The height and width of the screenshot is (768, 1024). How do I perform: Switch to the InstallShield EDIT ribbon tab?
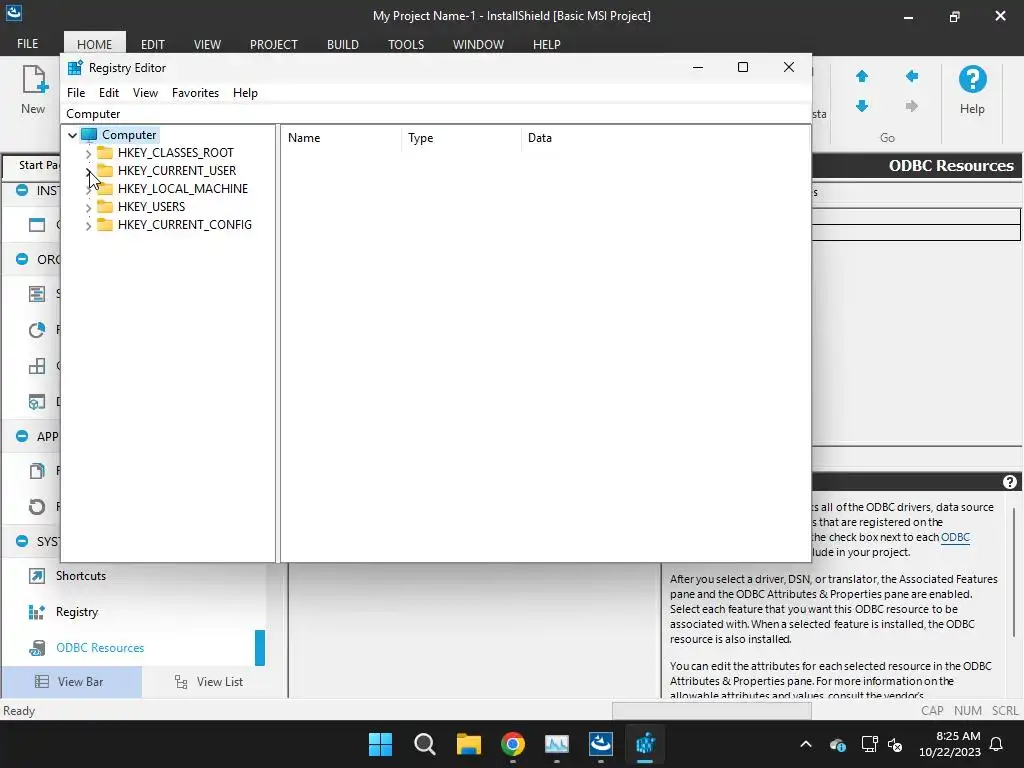point(153,44)
